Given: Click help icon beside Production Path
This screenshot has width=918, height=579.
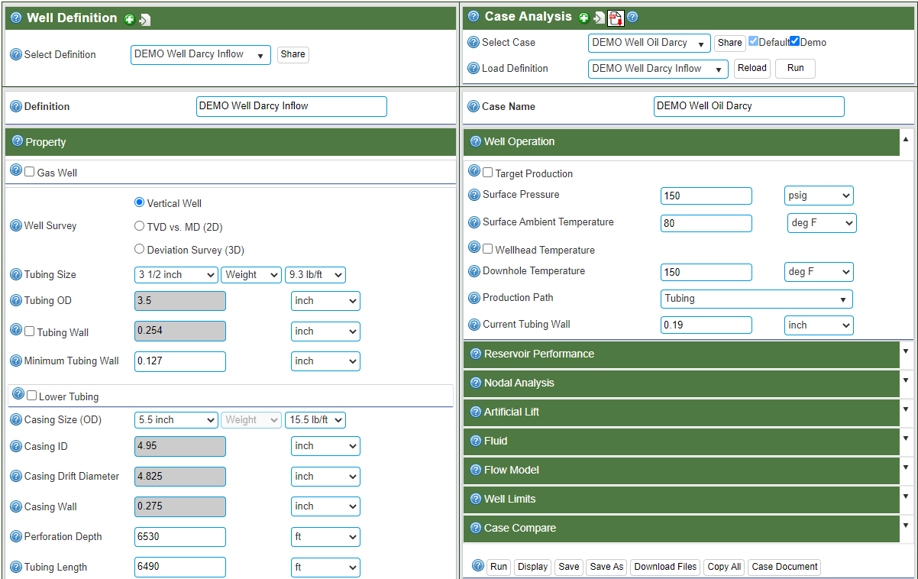Looking at the screenshot, I should [474, 298].
